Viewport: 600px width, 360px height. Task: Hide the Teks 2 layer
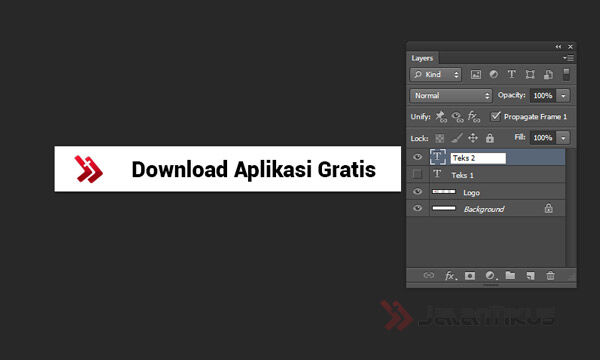point(417,157)
